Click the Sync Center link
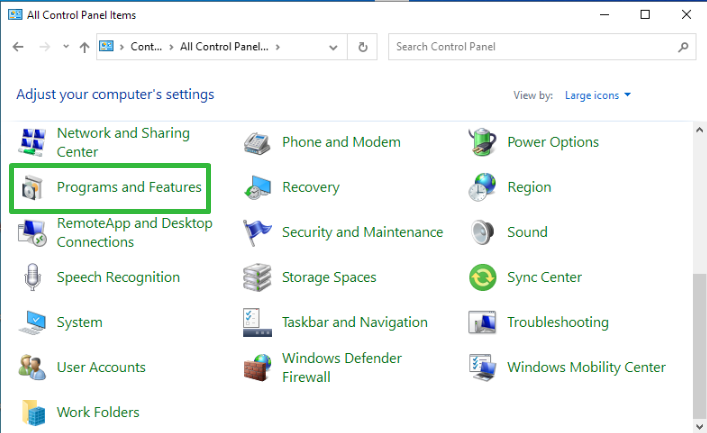This screenshot has width=707, height=433. click(x=544, y=277)
